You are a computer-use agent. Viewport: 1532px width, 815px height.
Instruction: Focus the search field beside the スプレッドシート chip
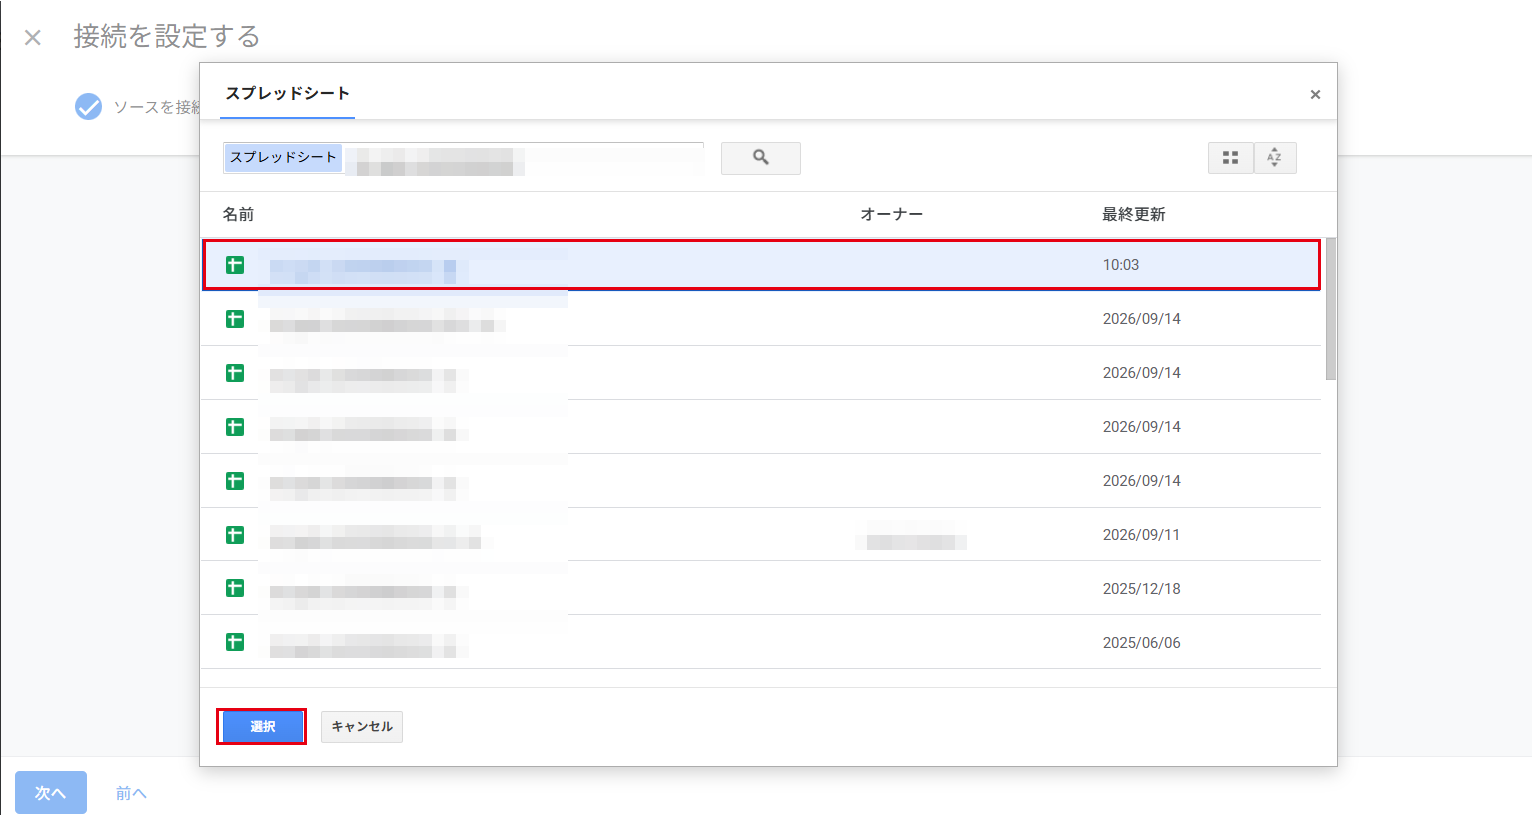(523, 158)
